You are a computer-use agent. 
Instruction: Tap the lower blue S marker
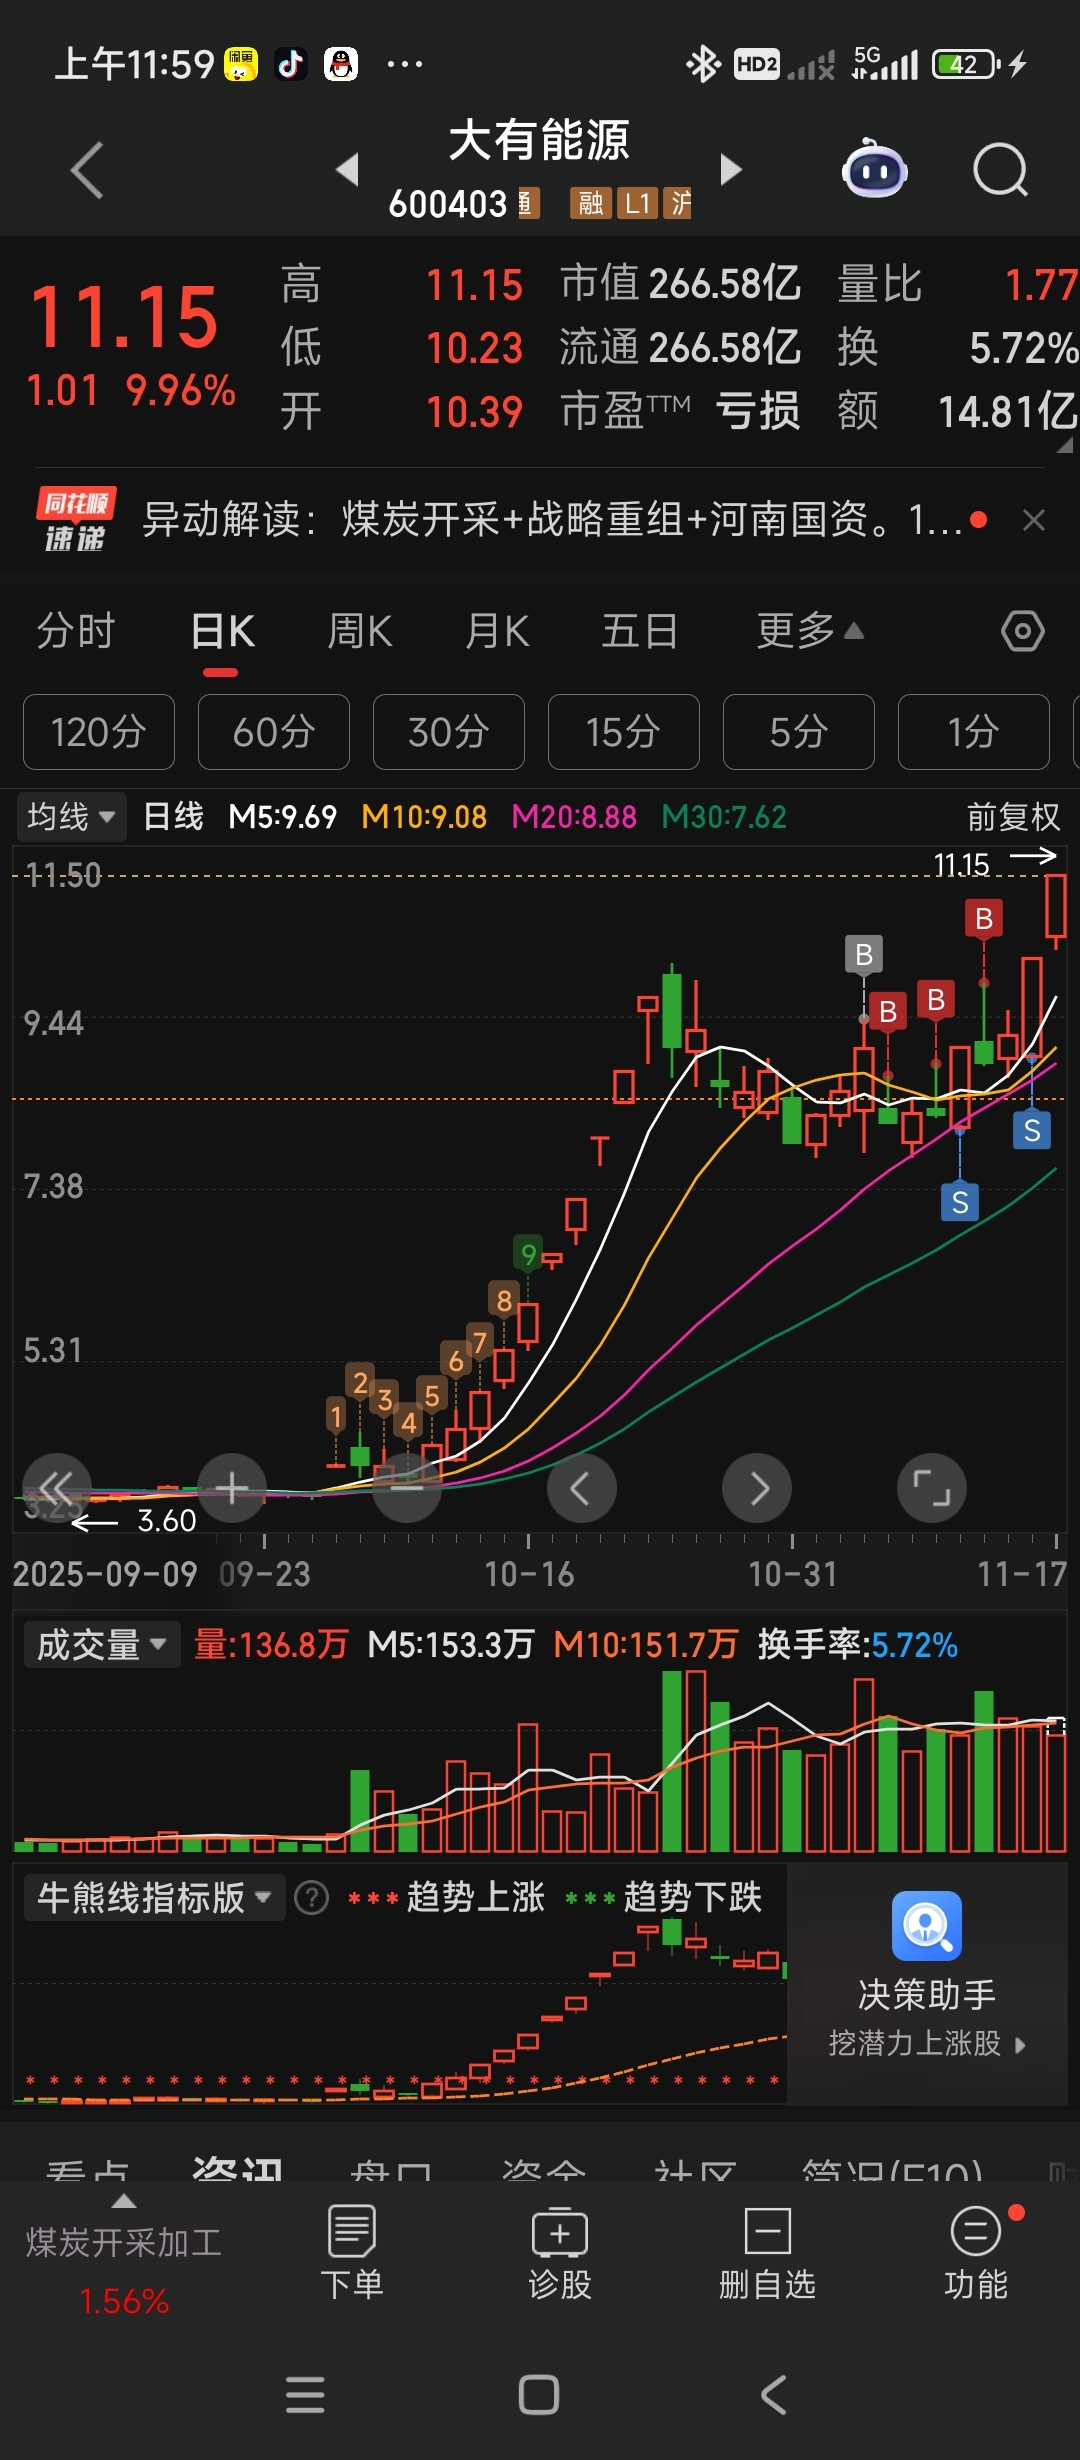(x=960, y=1202)
